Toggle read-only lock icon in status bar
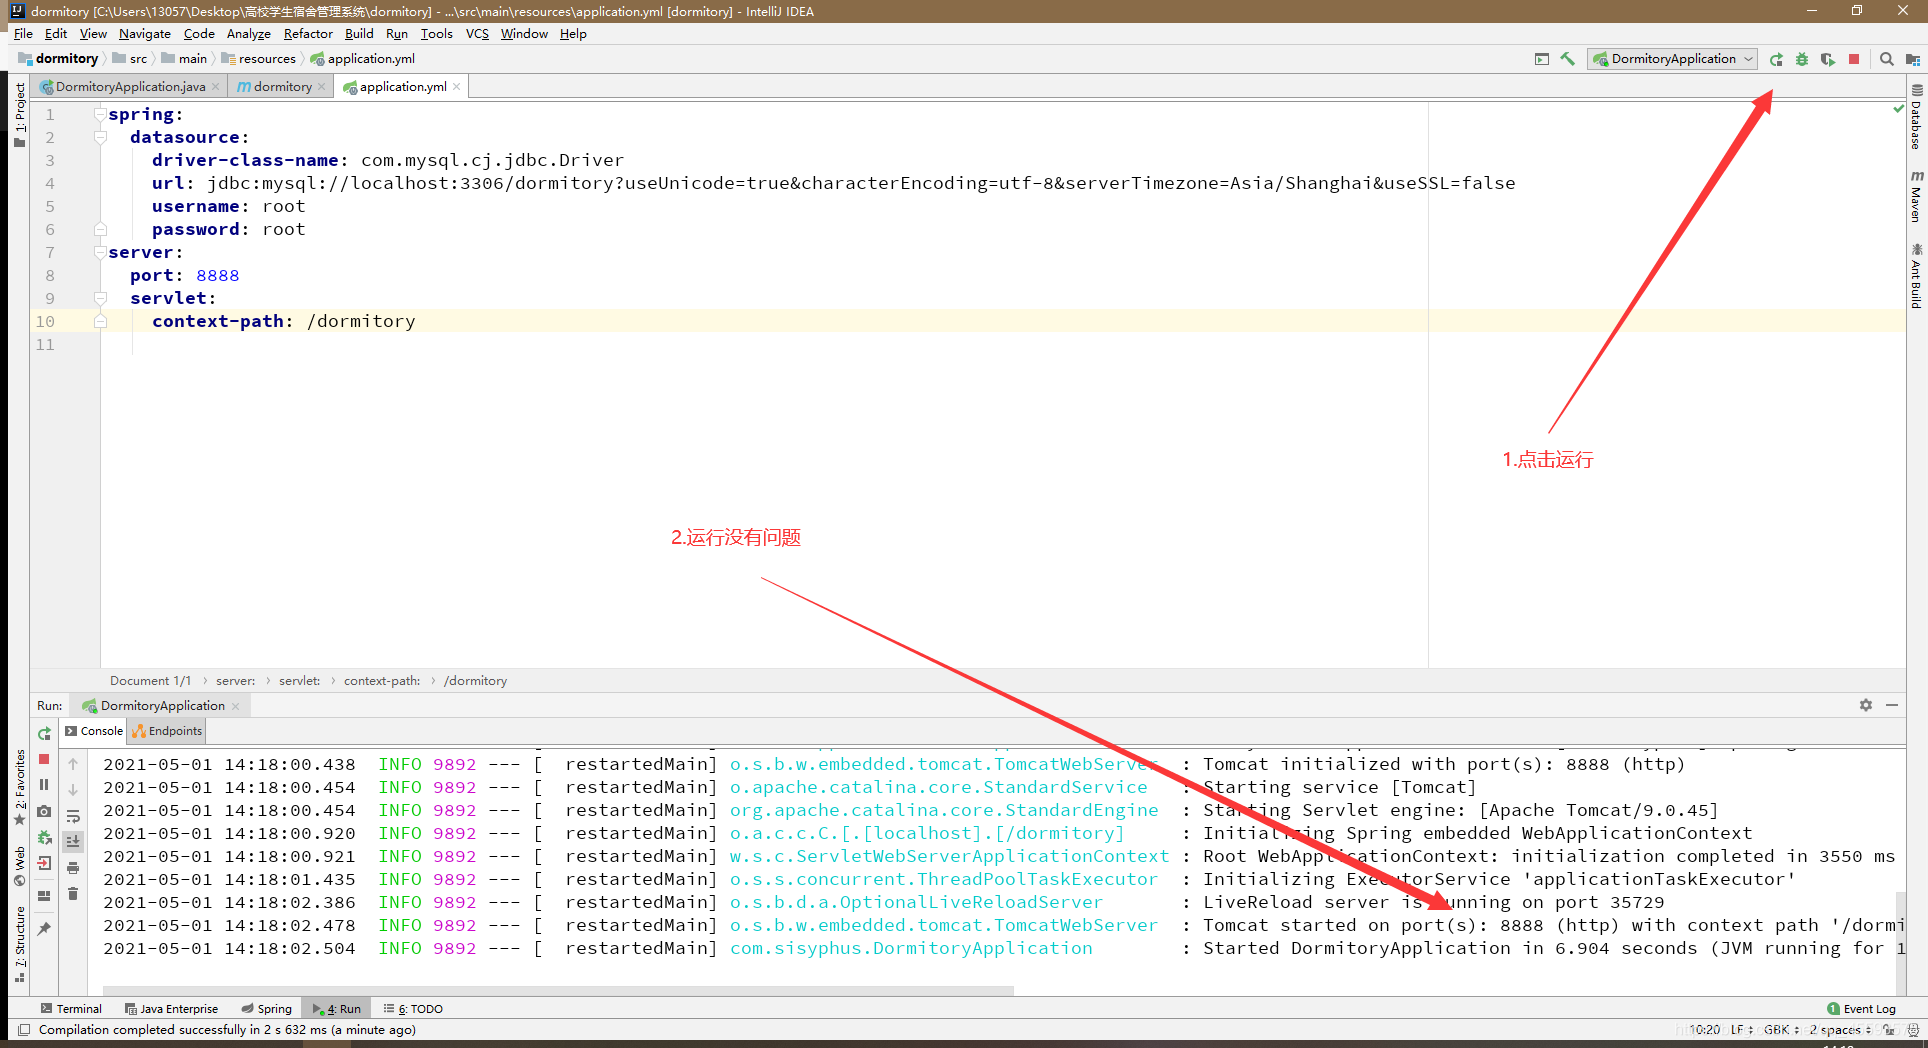The width and height of the screenshot is (1928, 1048). tap(1889, 1029)
